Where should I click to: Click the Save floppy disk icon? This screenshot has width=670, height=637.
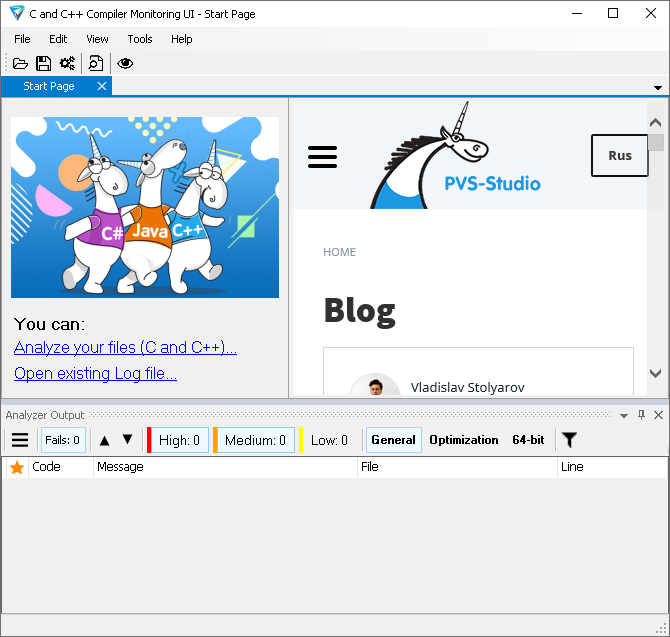coord(43,63)
